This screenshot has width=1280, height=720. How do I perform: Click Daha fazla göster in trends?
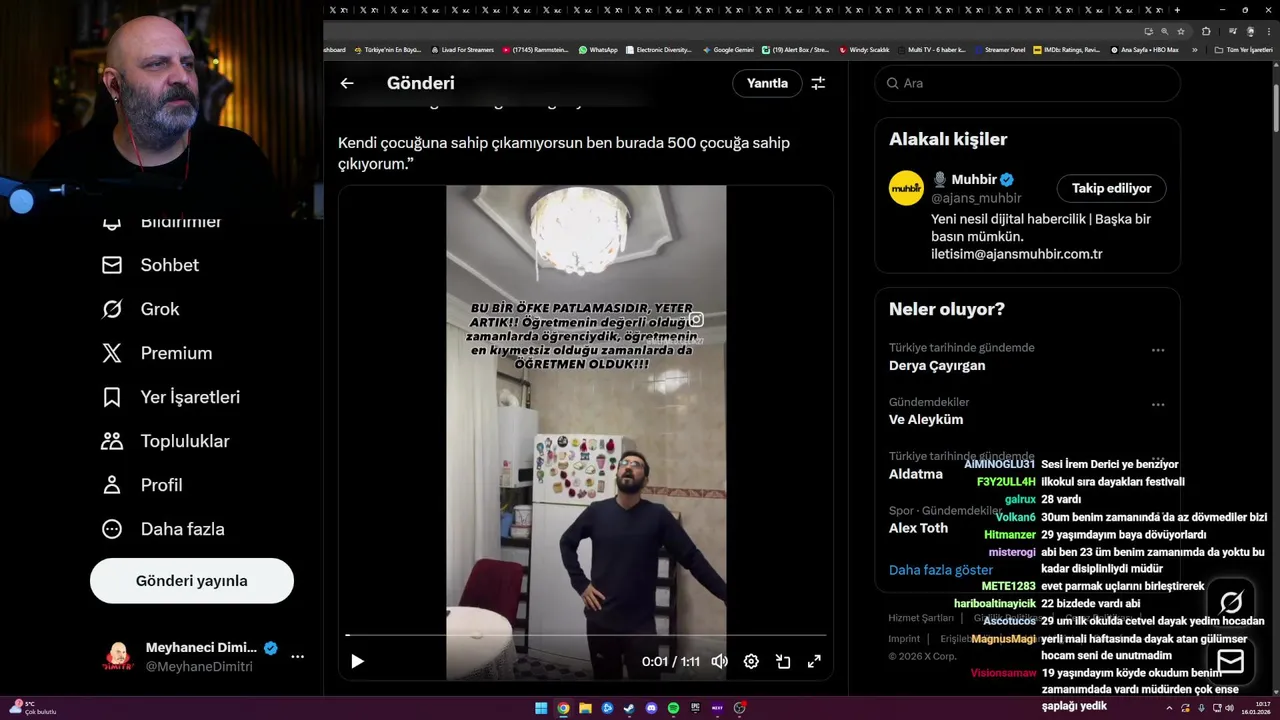tap(941, 570)
